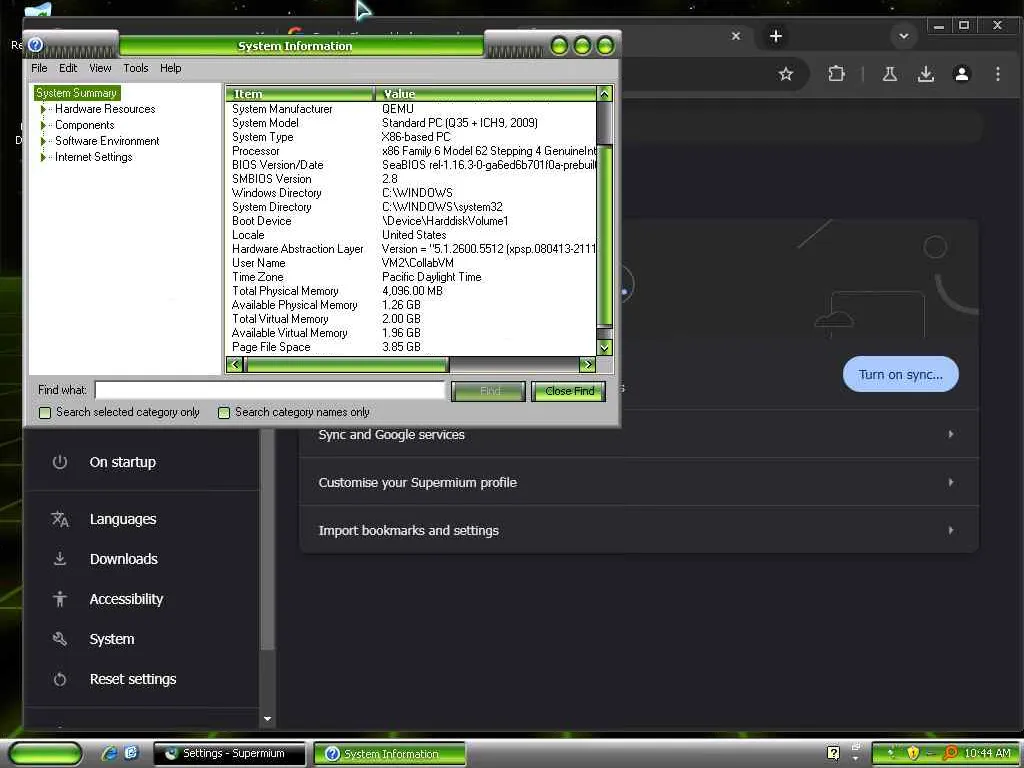The width and height of the screenshot is (1024, 768).
Task: Click the Languages translate icon
Action: (59, 519)
